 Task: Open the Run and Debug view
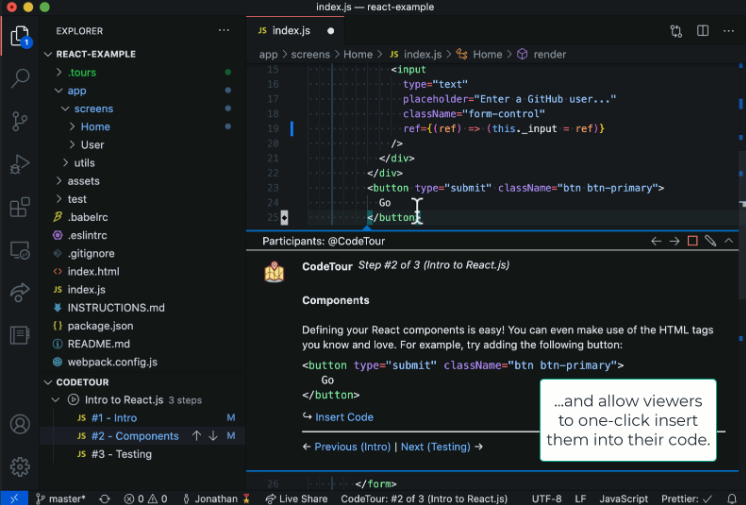tap(20, 165)
